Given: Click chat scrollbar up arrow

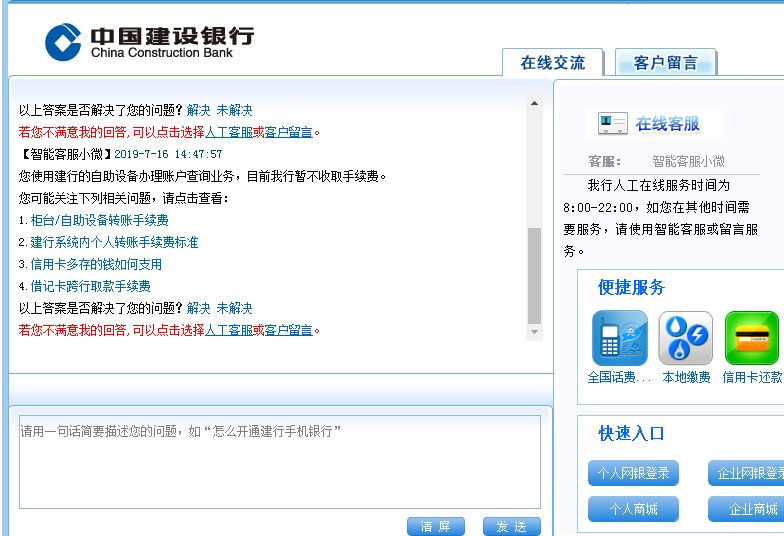Looking at the screenshot, I should [534, 104].
